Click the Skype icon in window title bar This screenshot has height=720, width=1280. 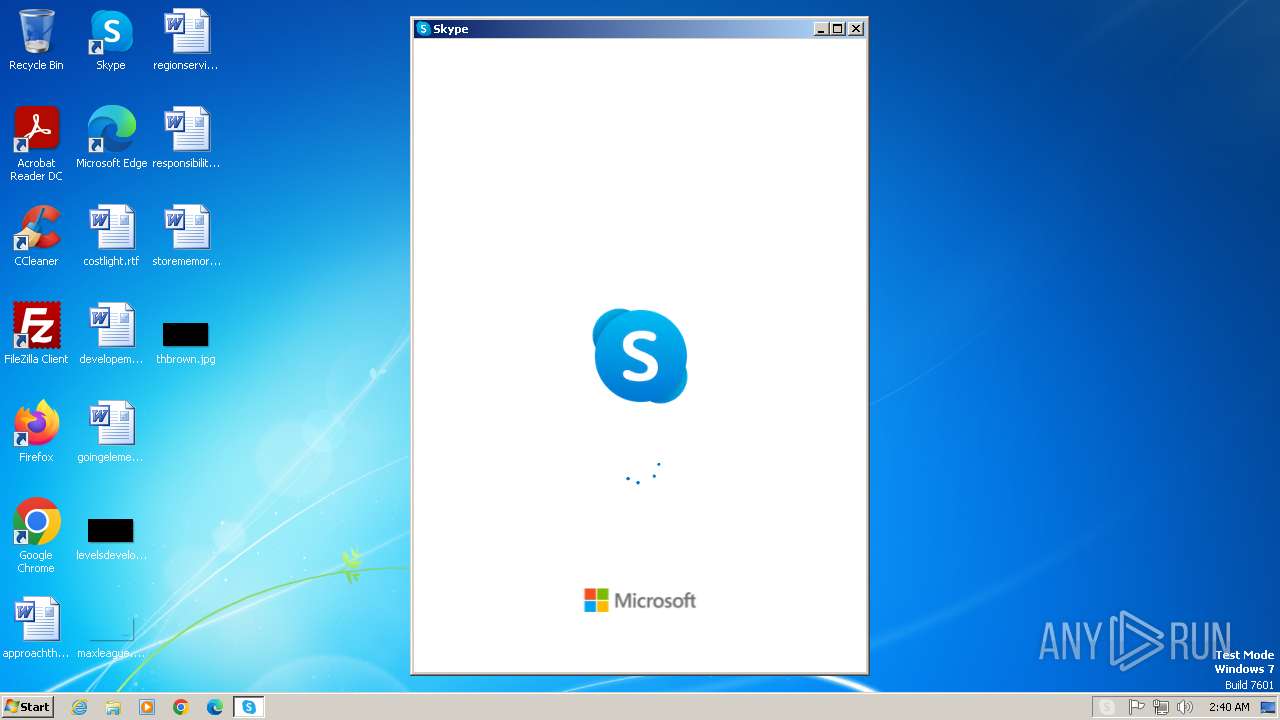click(x=423, y=29)
